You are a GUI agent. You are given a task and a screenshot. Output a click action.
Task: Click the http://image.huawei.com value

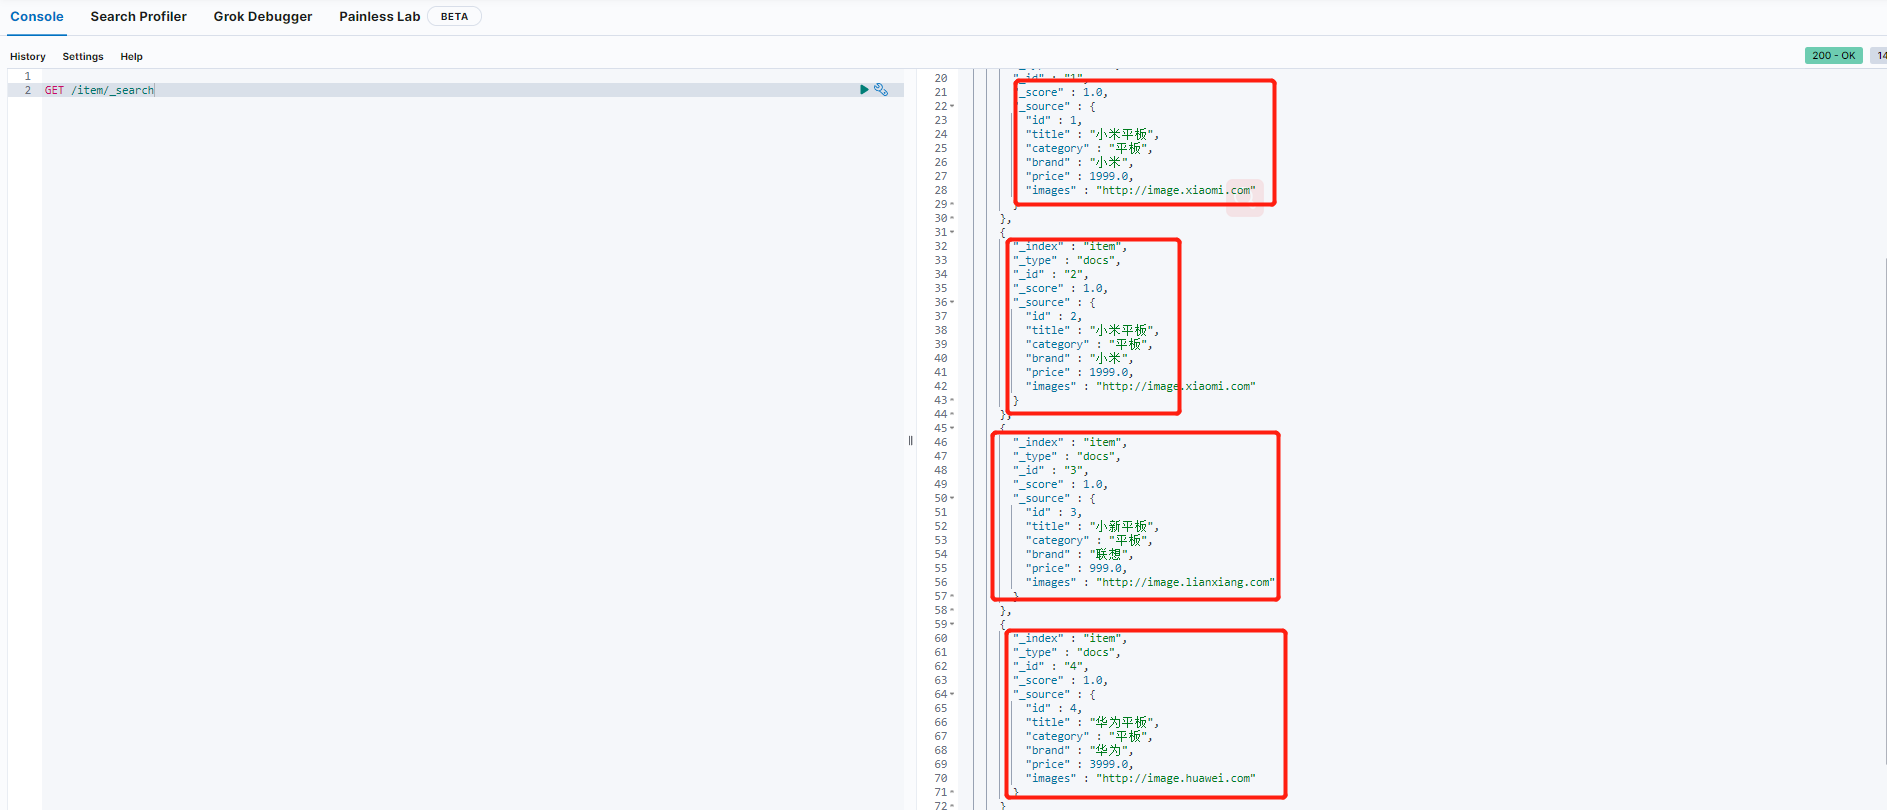click(1175, 778)
